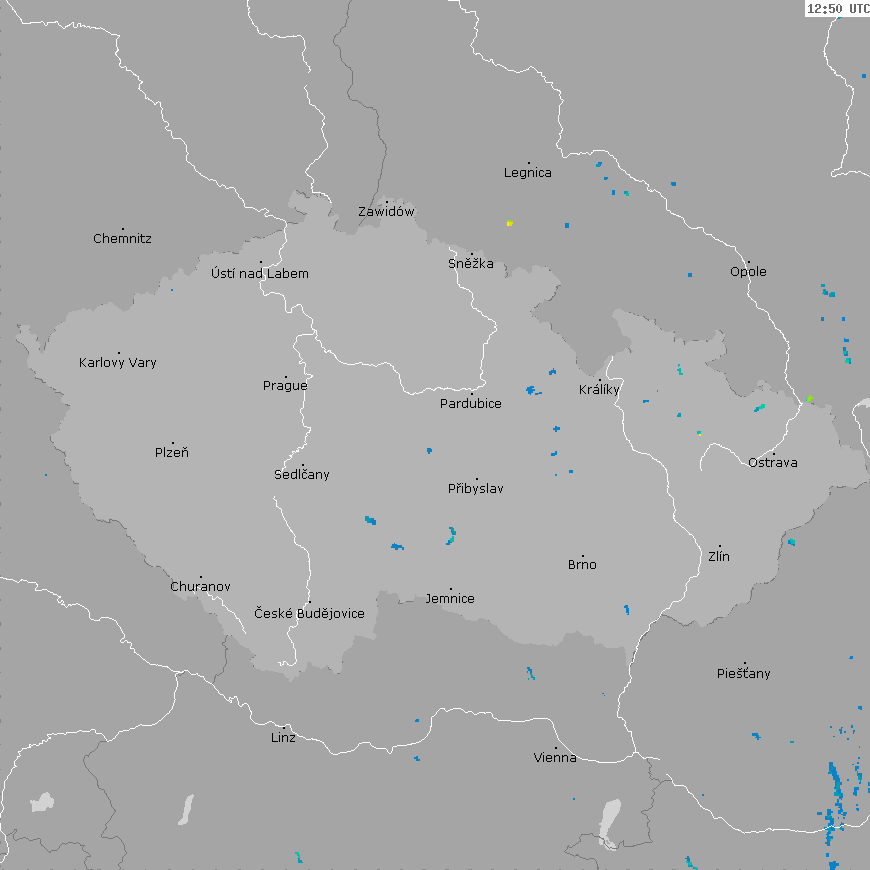Select the Pardubice city label
Screen dimensions: 870x870
[x=471, y=404]
